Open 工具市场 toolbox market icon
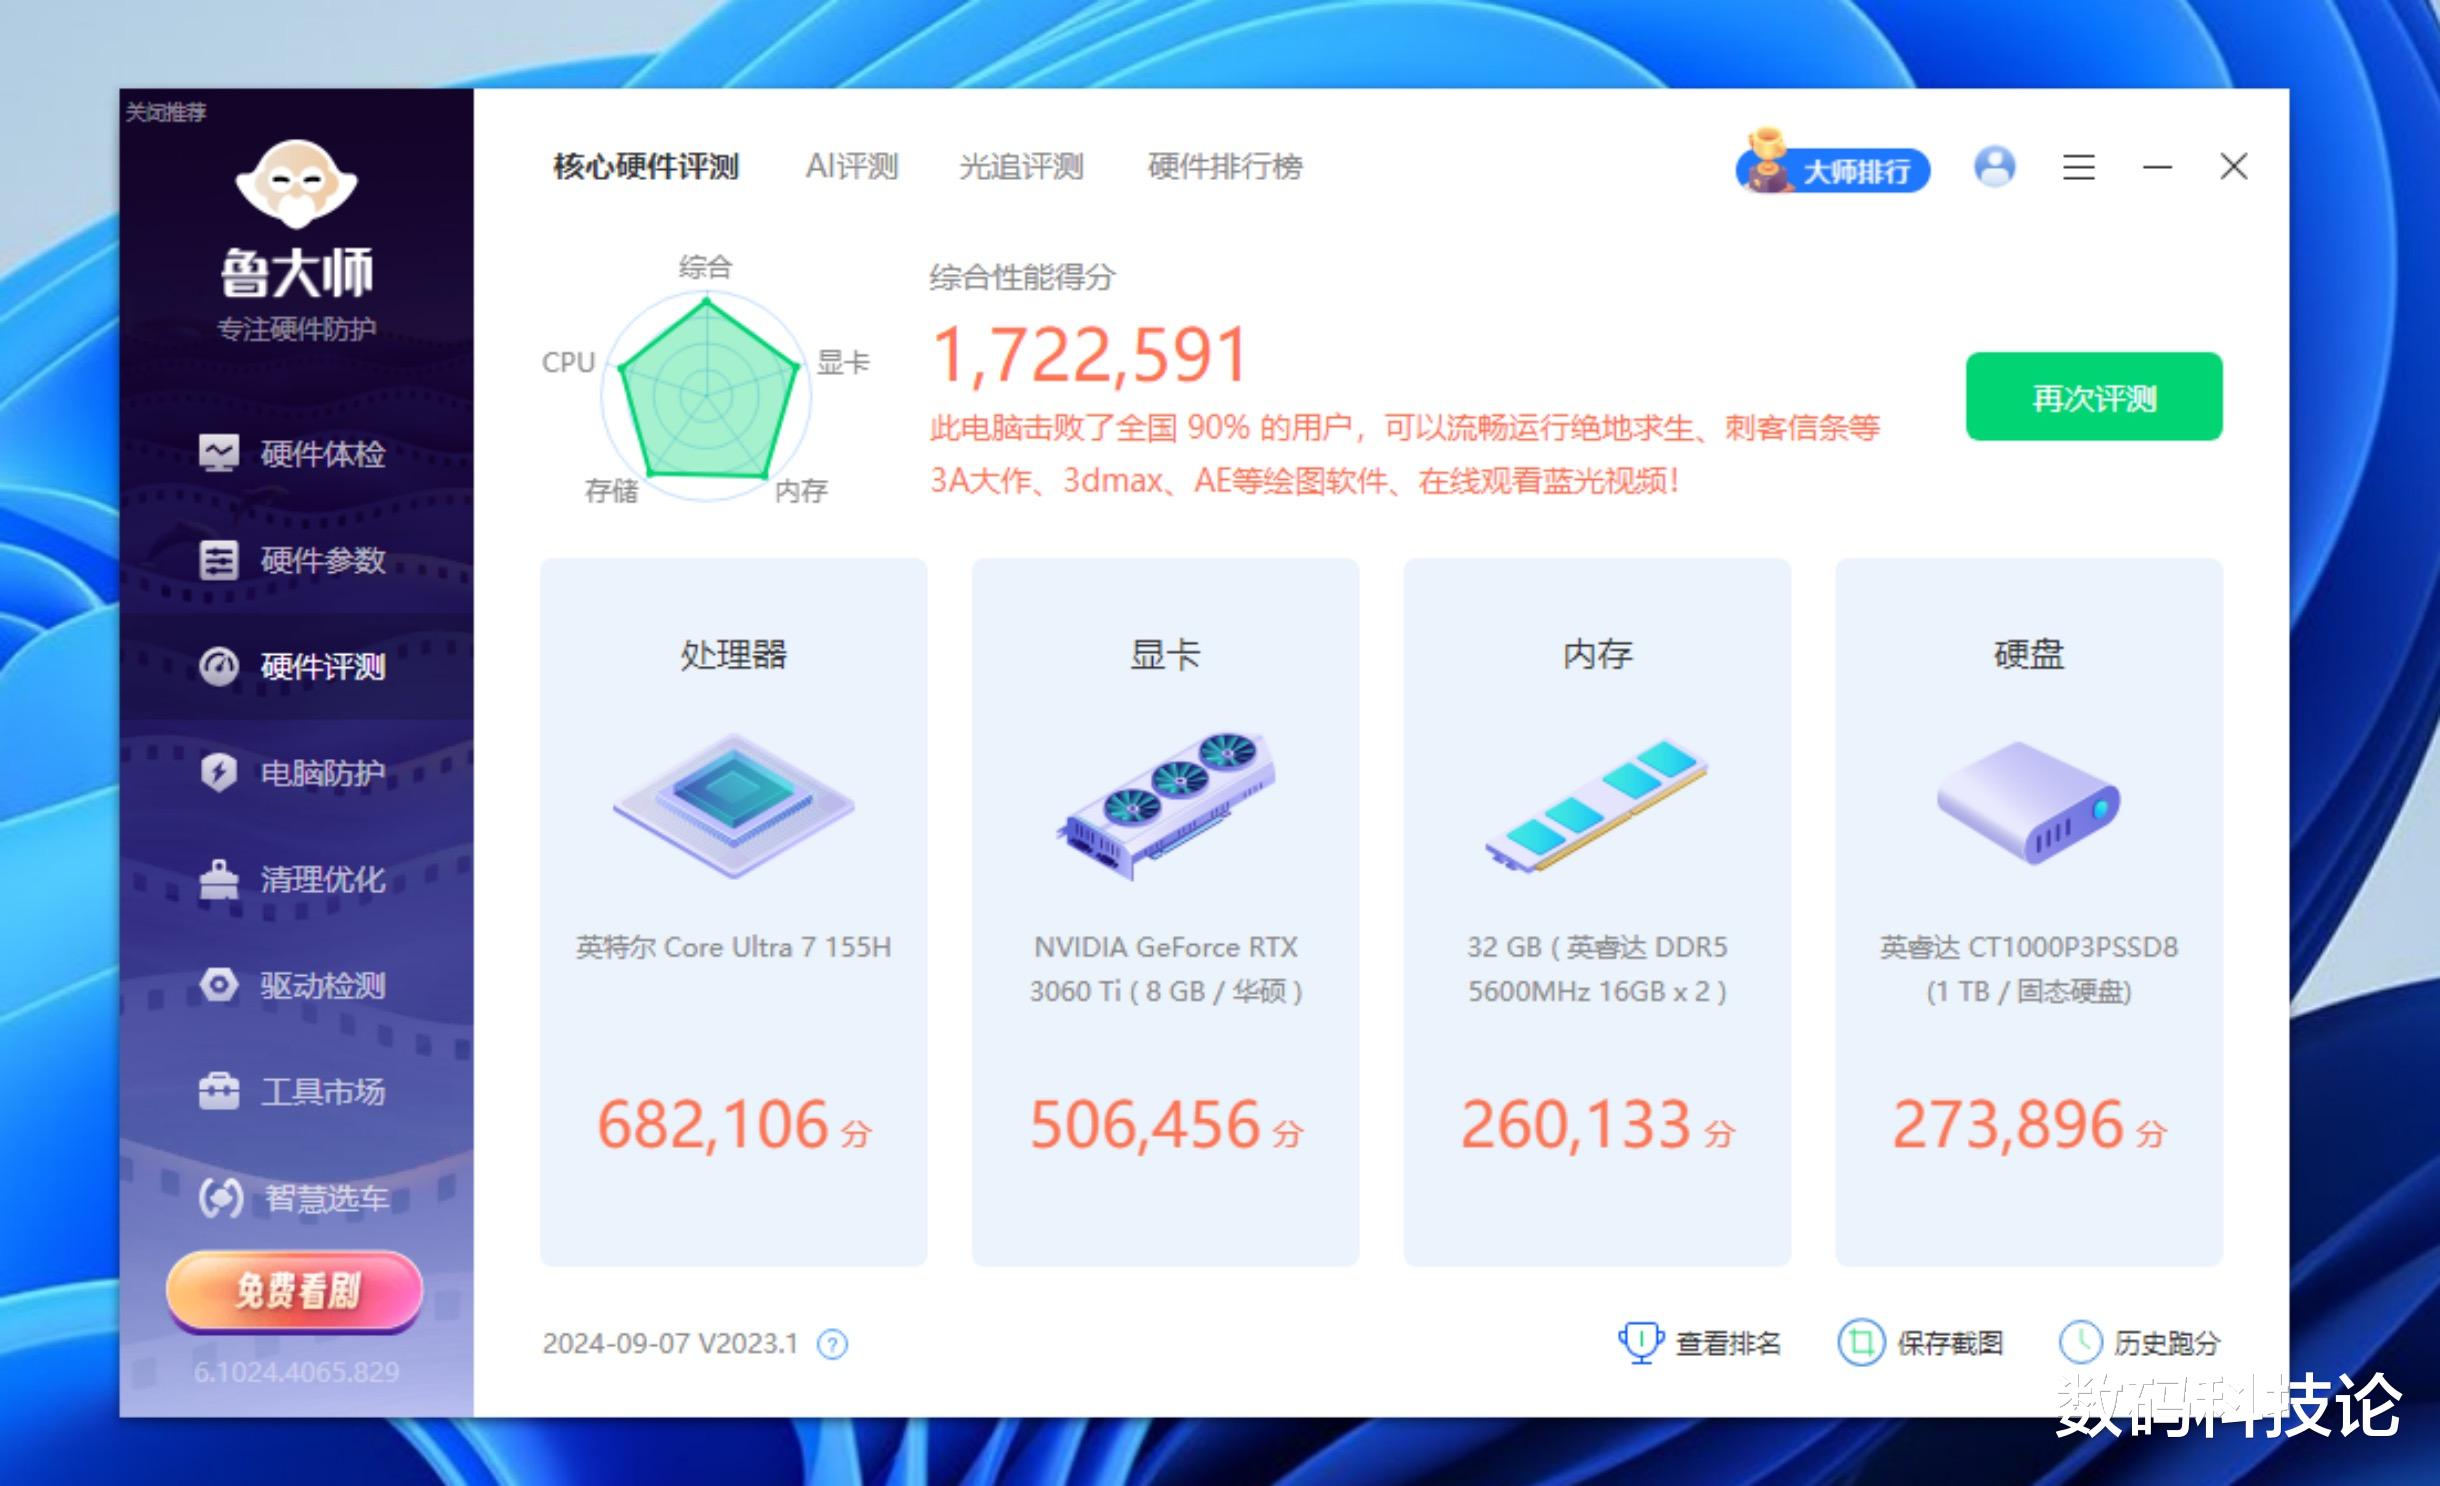Screen dimensions: 2440x1486 [x=219, y=1091]
